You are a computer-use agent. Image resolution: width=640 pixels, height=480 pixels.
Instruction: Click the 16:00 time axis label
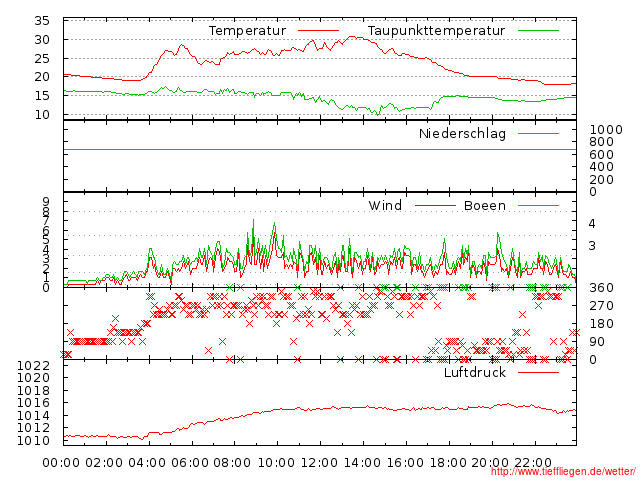(405, 462)
